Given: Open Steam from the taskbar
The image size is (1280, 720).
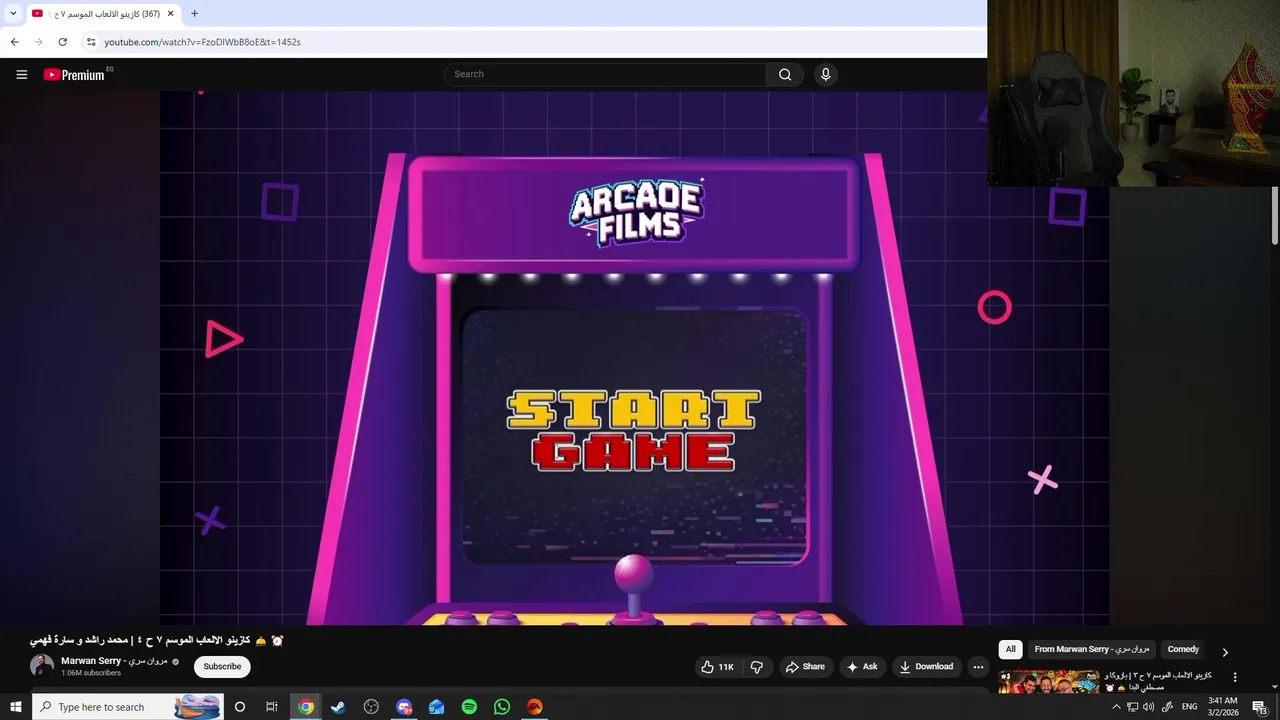Looking at the screenshot, I should (x=338, y=707).
